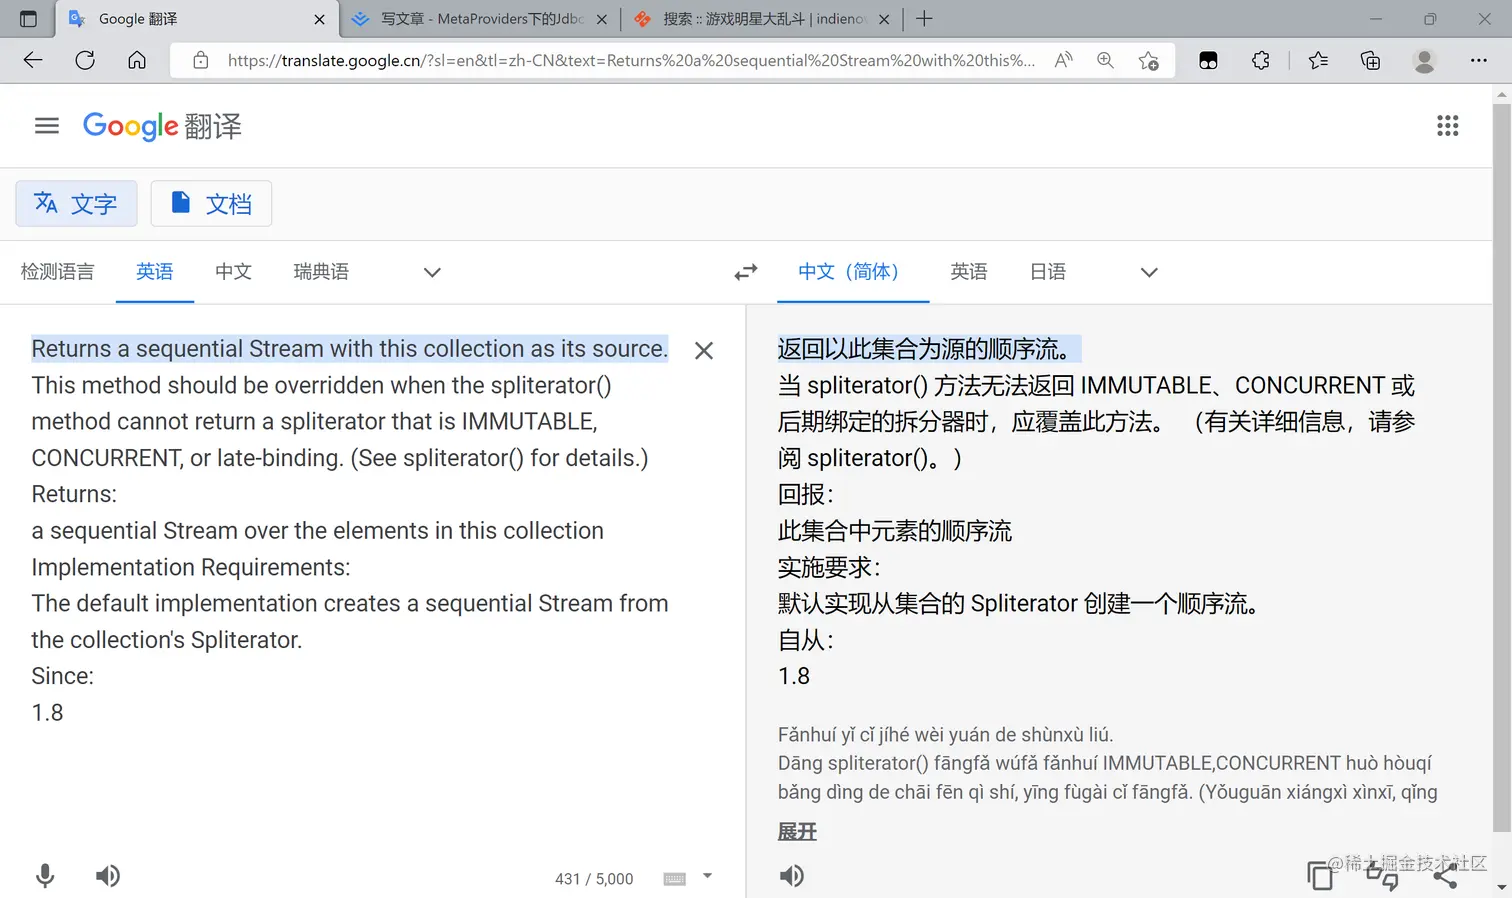Expand more target languages list

coord(1149,272)
